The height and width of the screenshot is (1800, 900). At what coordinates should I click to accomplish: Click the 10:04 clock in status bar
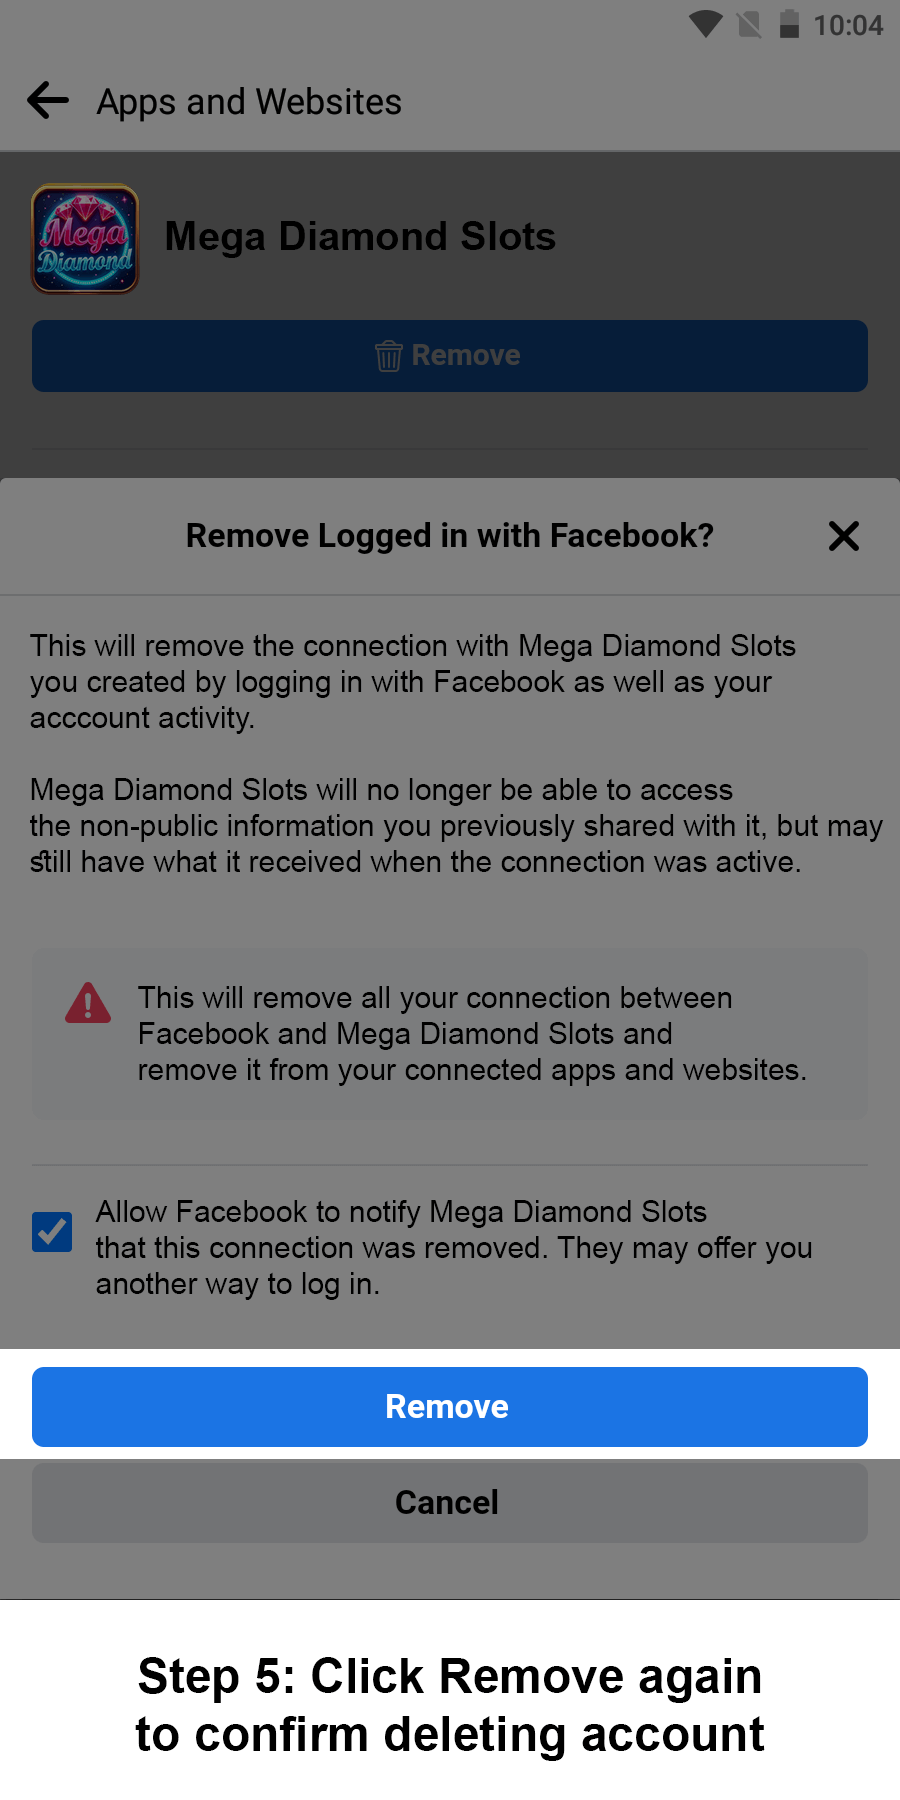[848, 25]
